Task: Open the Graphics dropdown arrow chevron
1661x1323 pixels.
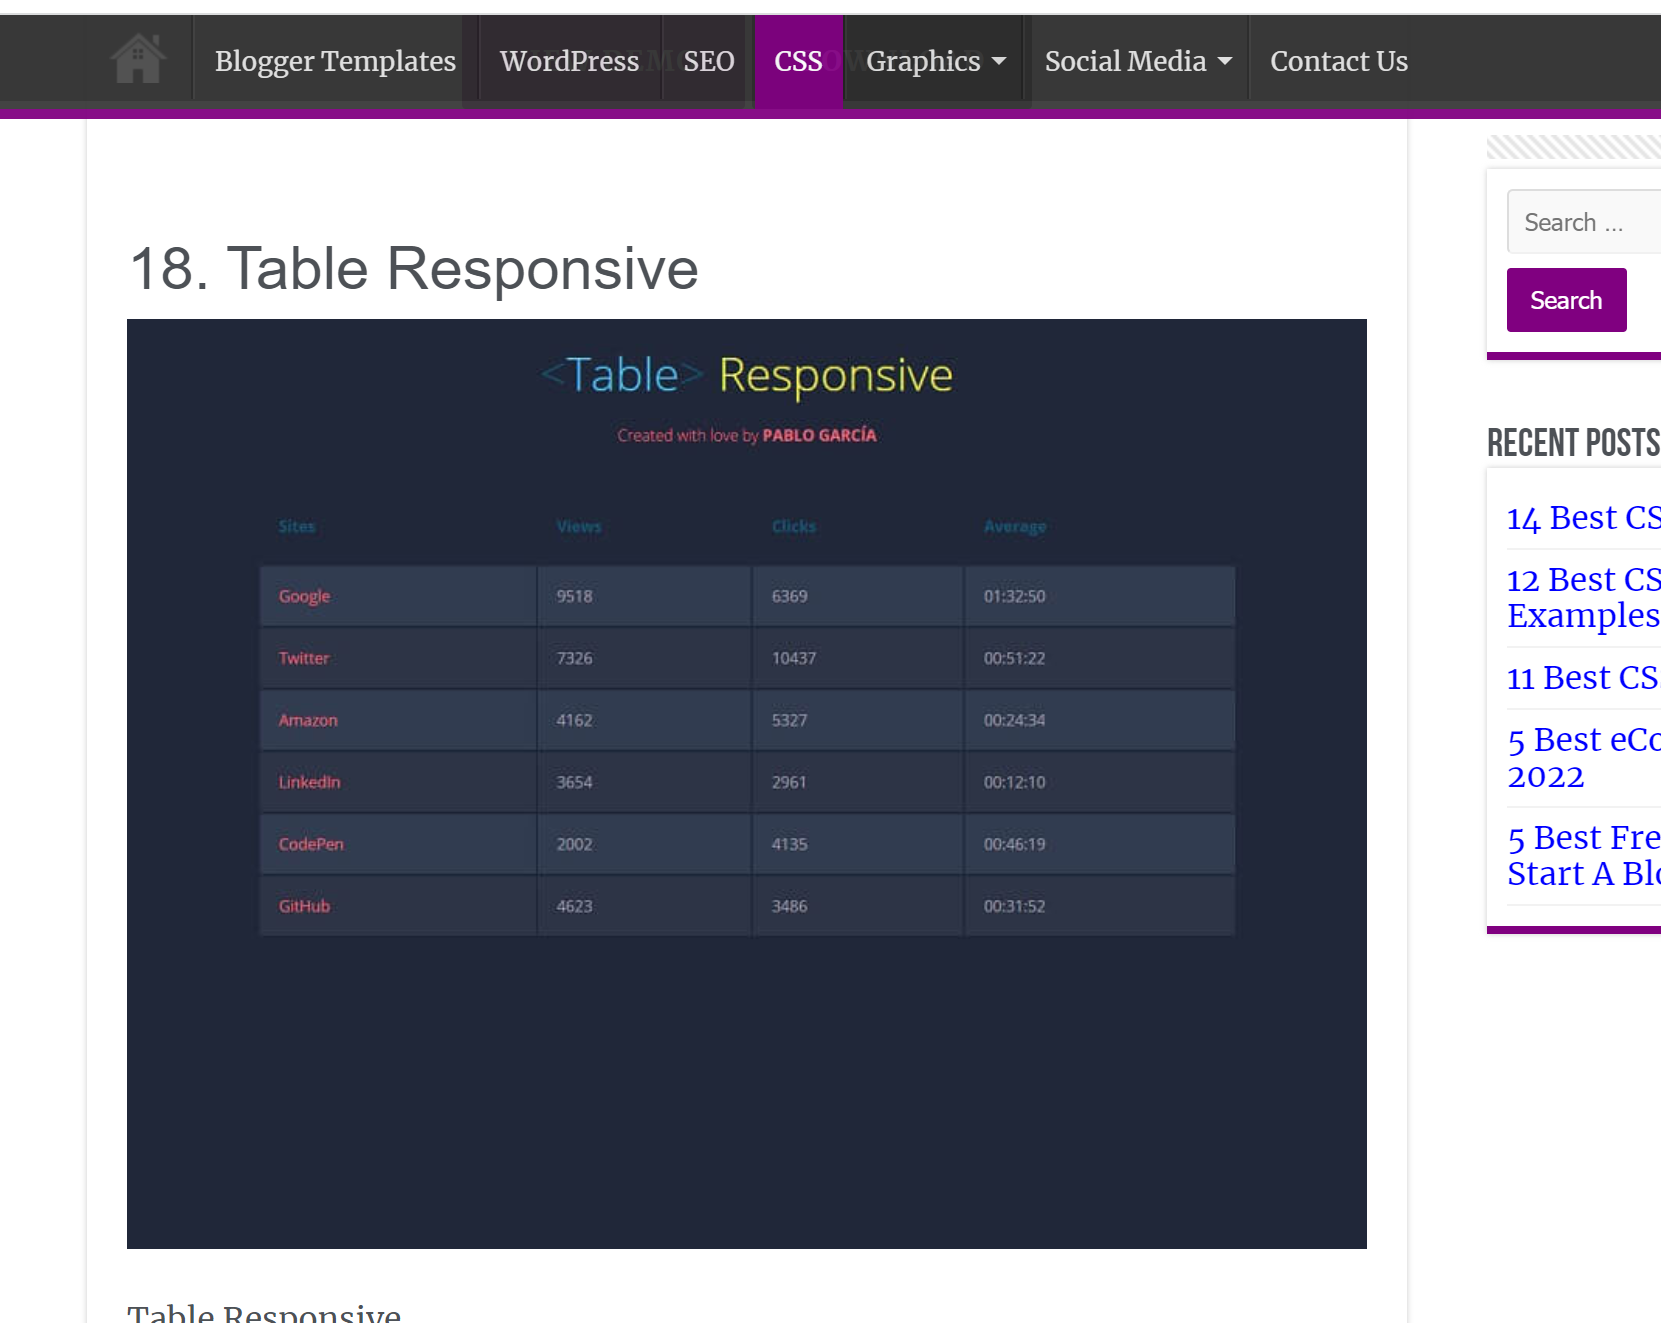Action: [999, 61]
